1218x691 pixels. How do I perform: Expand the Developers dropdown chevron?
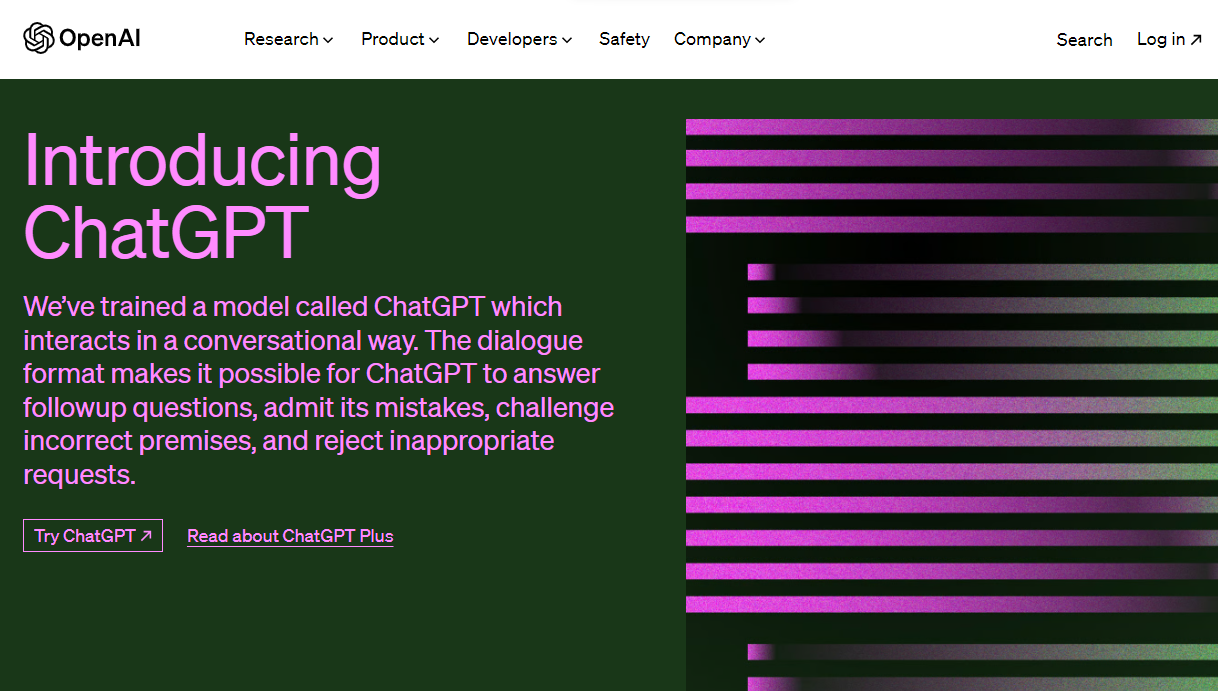[567, 40]
